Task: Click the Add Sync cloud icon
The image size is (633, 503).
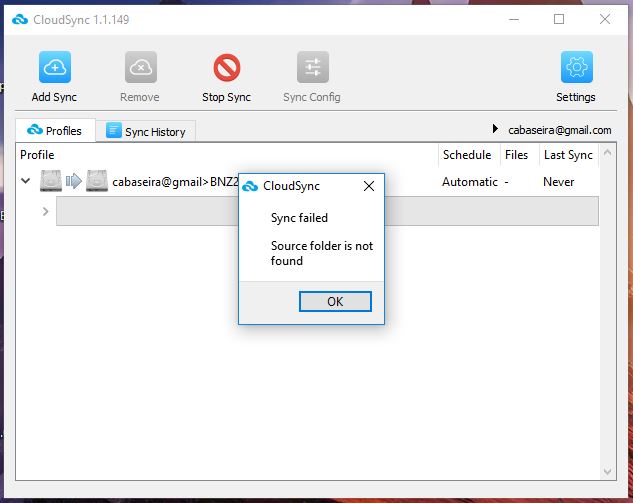Action: [x=55, y=67]
